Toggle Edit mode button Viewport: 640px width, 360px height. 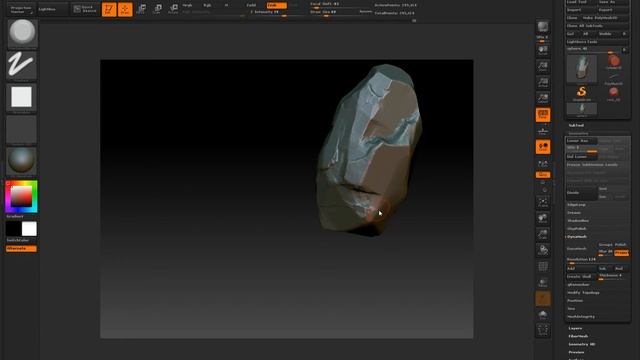(109, 9)
